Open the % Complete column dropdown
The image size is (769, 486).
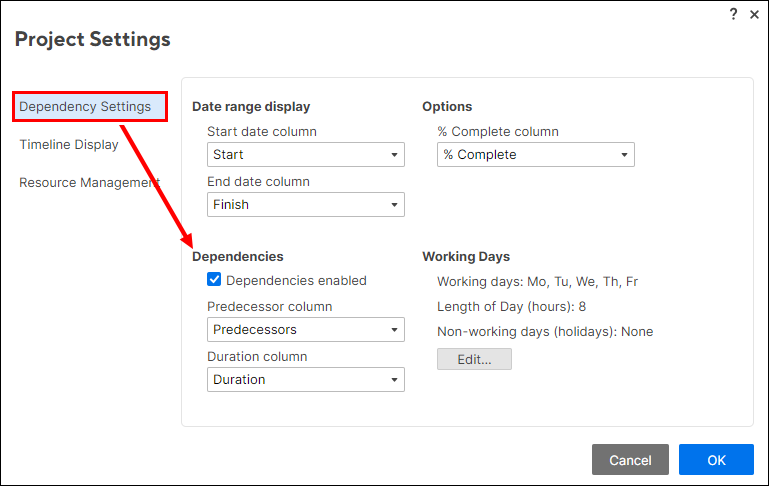click(x=535, y=155)
